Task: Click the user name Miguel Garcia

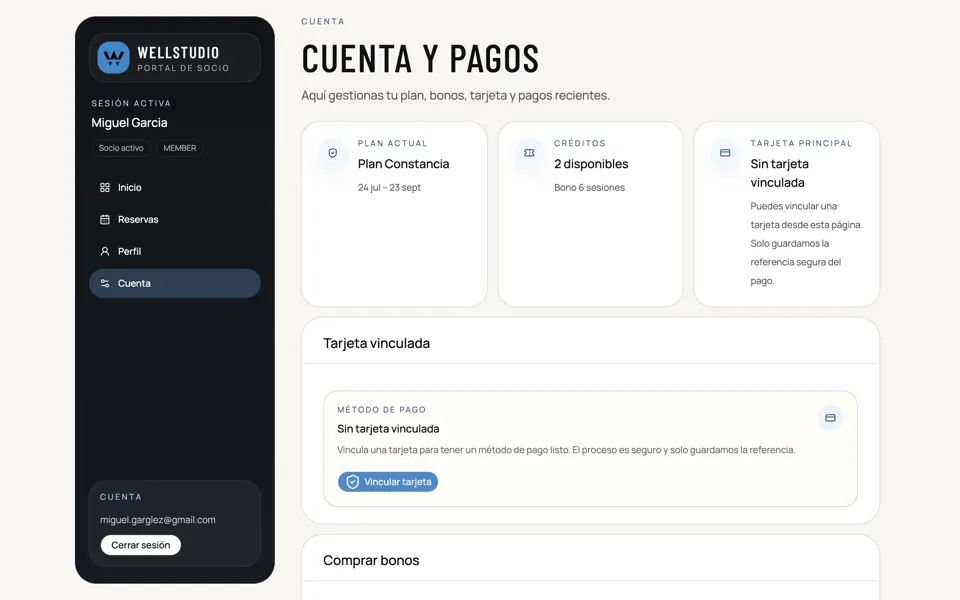Action: tap(129, 122)
